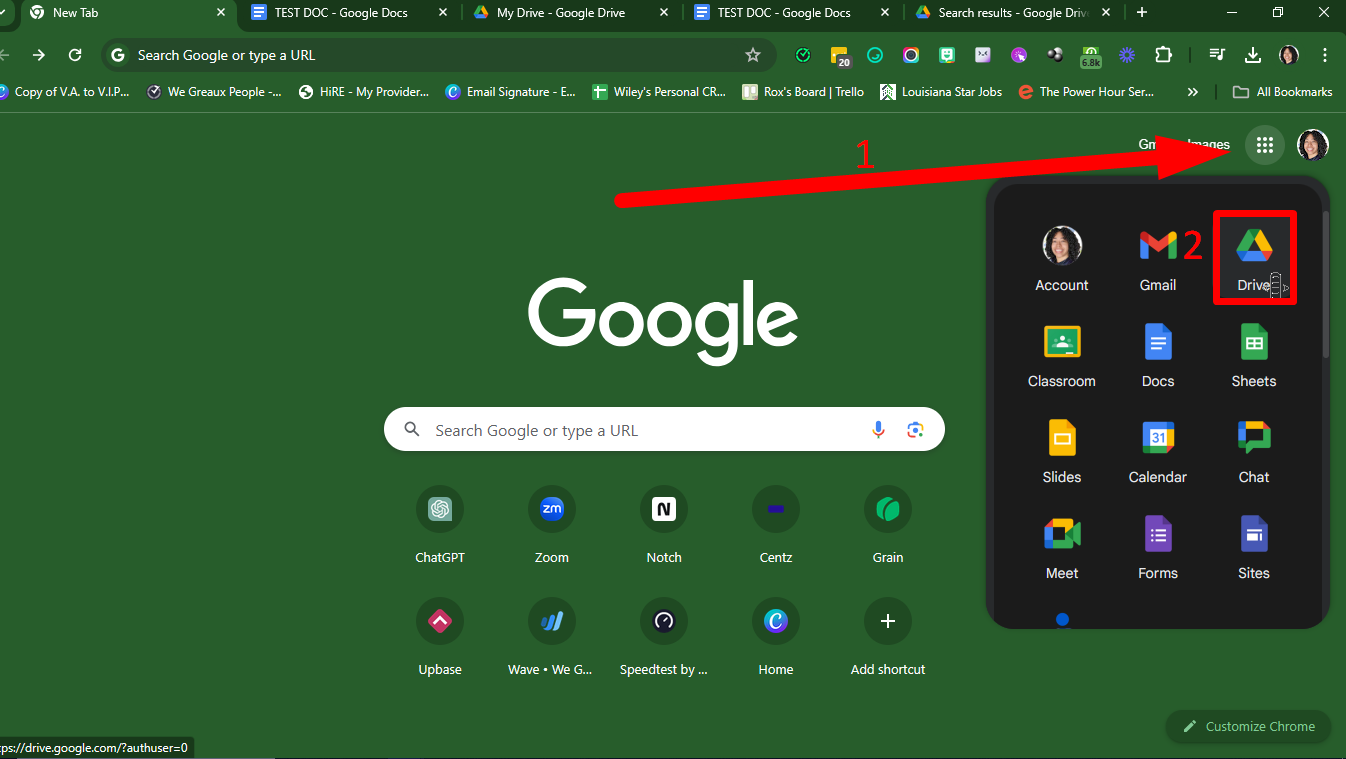Open the All Bookmarks folder

coord(1282,92)
